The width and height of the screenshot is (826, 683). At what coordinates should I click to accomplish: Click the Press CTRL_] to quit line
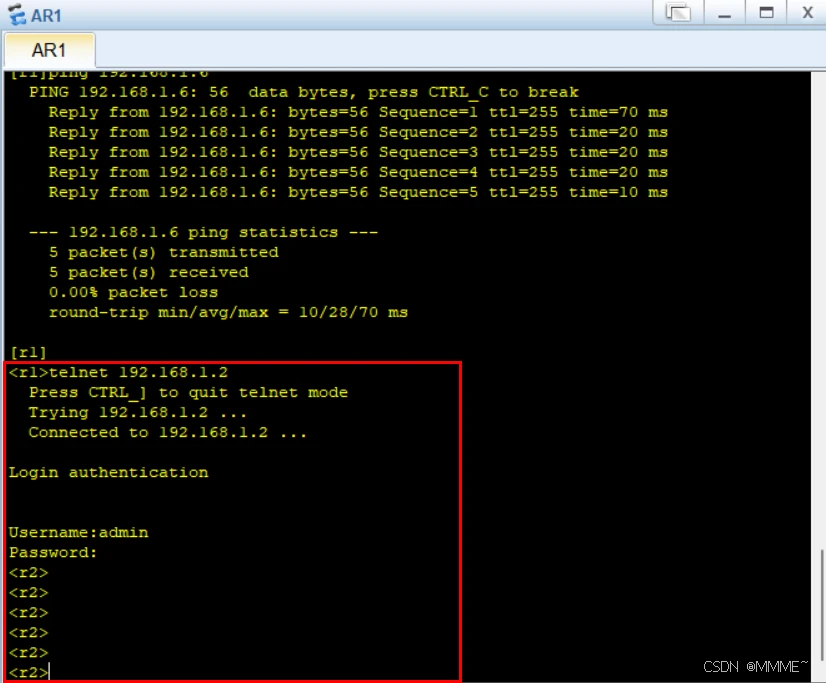188,392
